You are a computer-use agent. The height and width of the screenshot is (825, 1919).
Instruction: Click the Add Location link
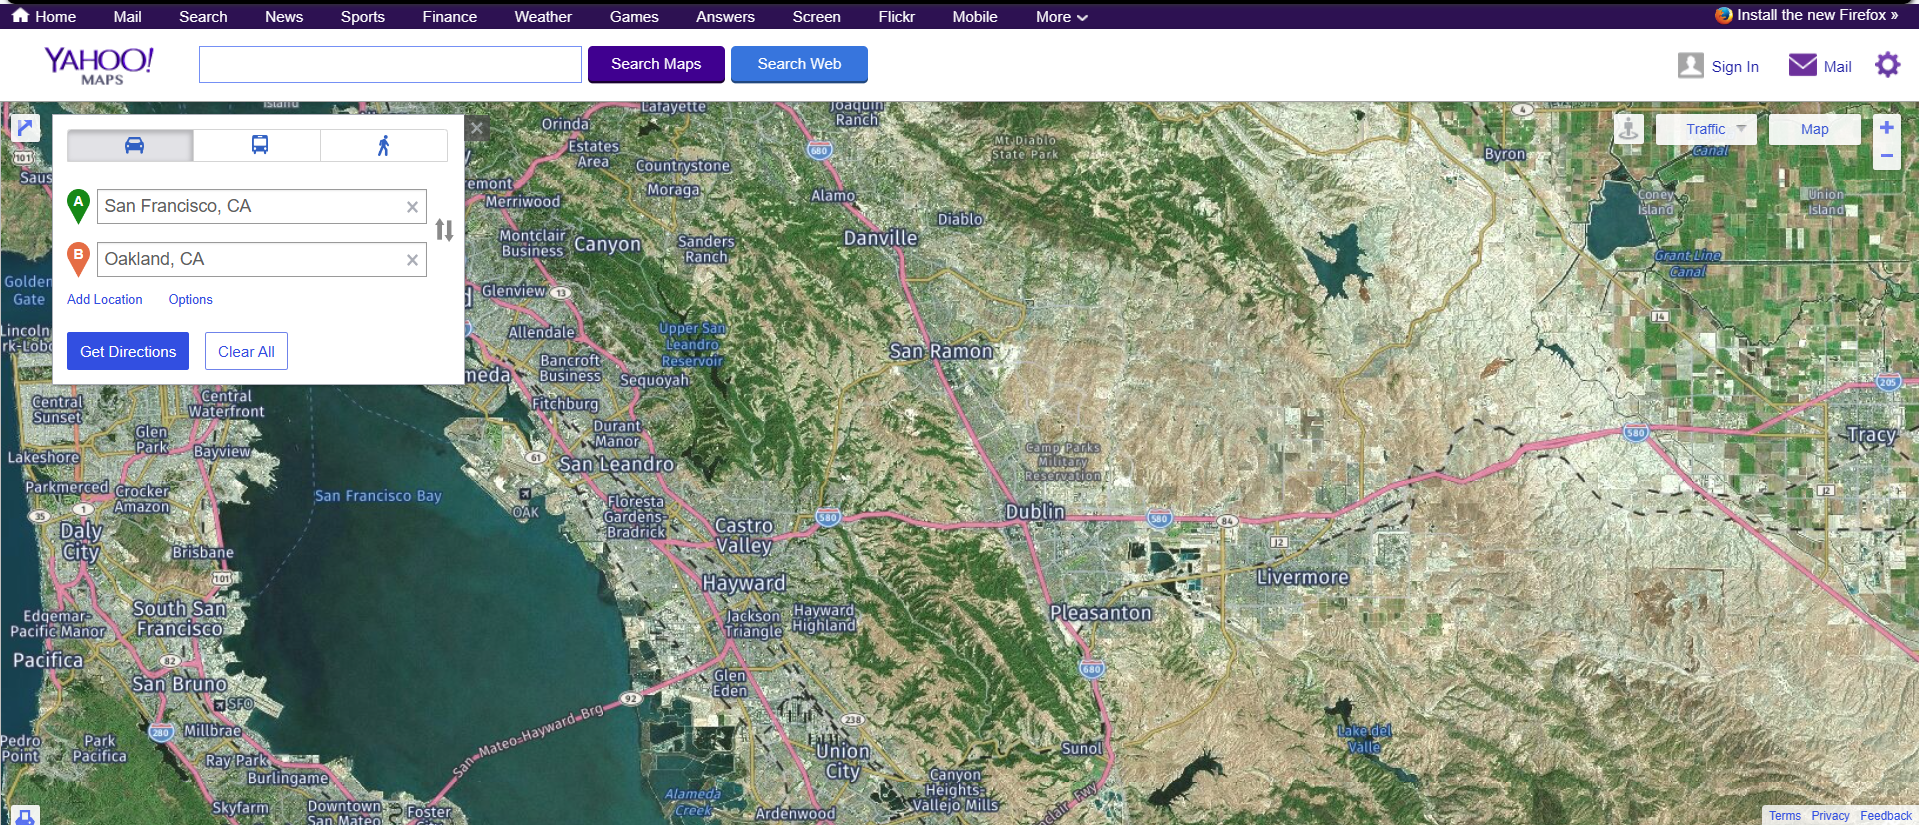[x=105, y=299]
